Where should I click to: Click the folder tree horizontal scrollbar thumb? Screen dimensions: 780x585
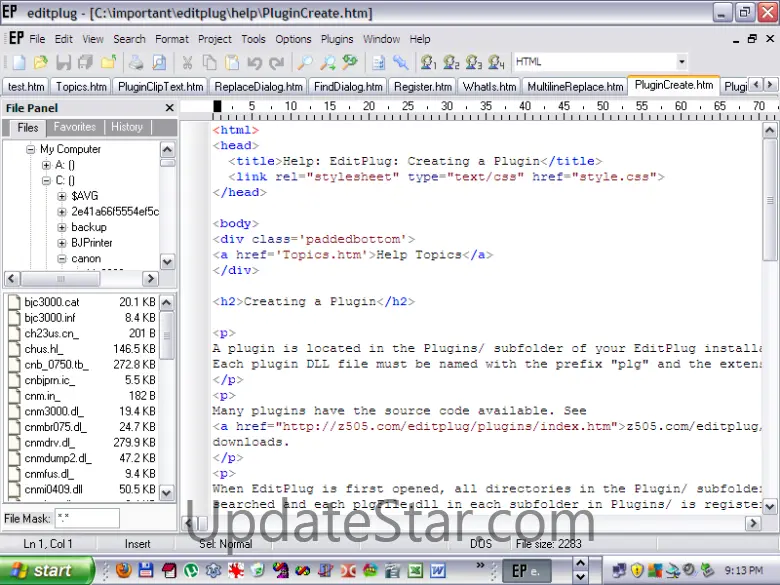(61, 279)
